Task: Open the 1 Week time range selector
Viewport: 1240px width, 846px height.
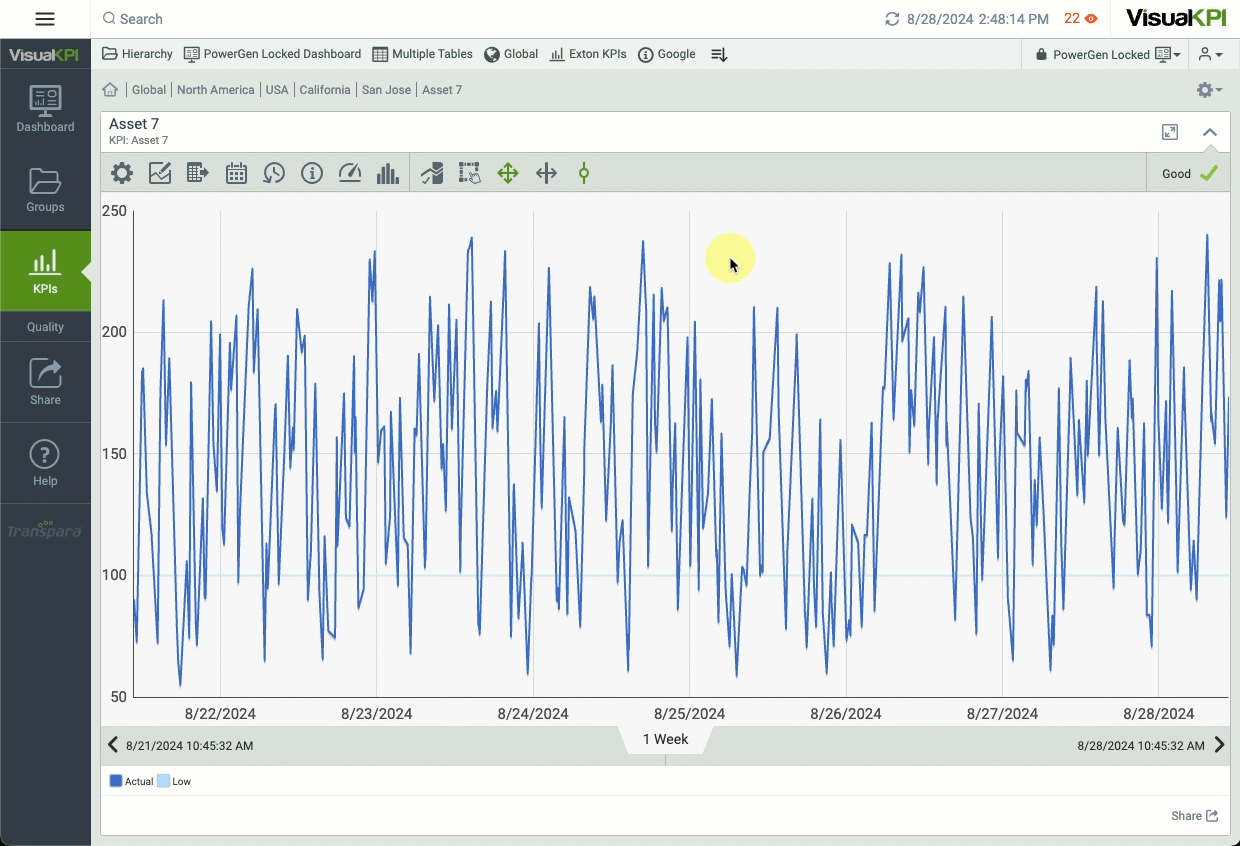Action: [665, 740]
